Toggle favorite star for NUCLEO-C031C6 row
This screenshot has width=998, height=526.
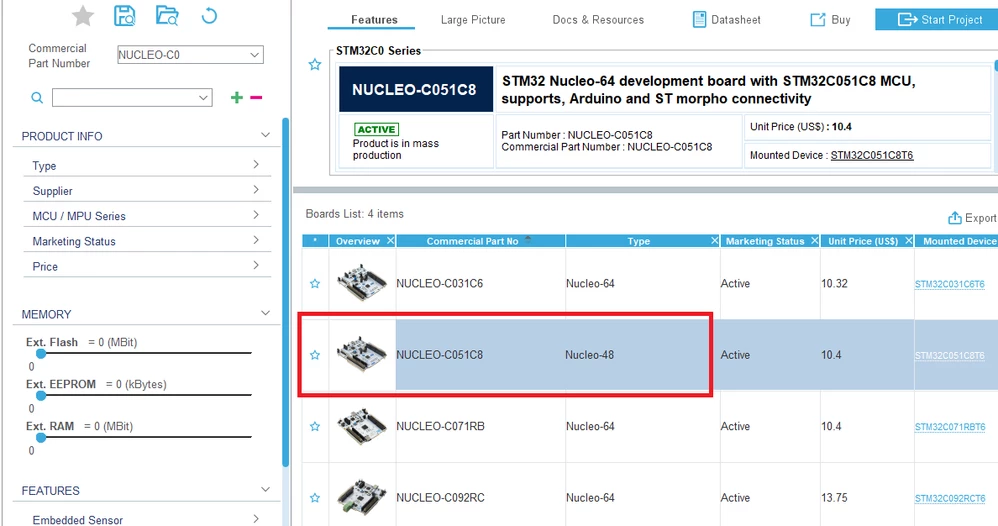click(x=314, y=284)
